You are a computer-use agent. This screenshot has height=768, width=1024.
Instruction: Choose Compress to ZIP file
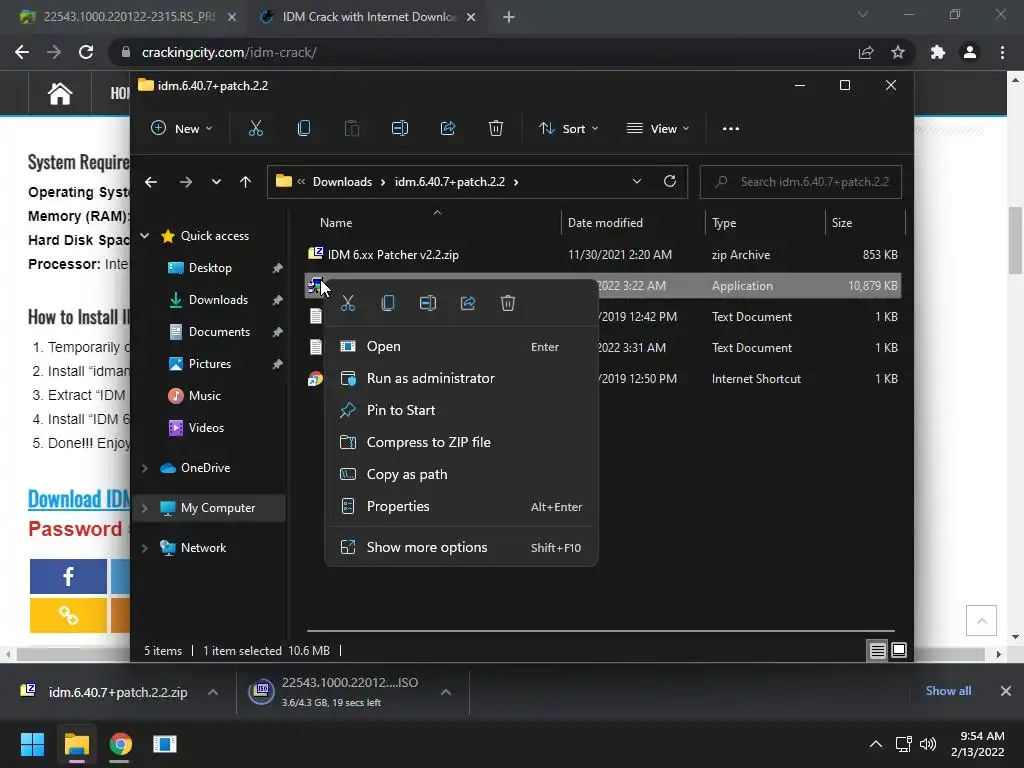tap(461, 442)
